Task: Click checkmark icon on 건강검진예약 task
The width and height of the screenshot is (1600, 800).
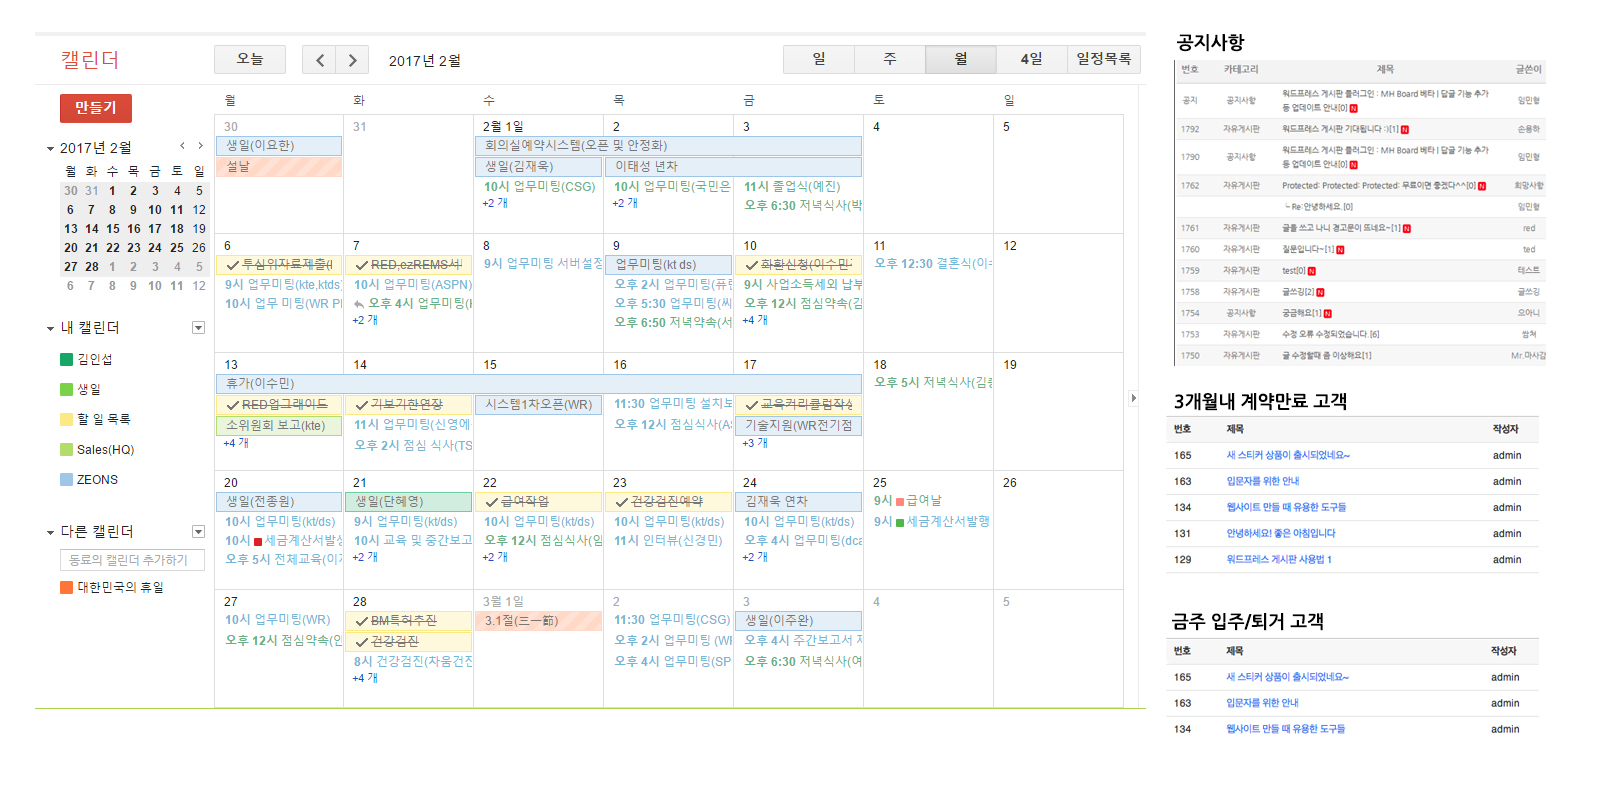Action: tap(621, 502)
